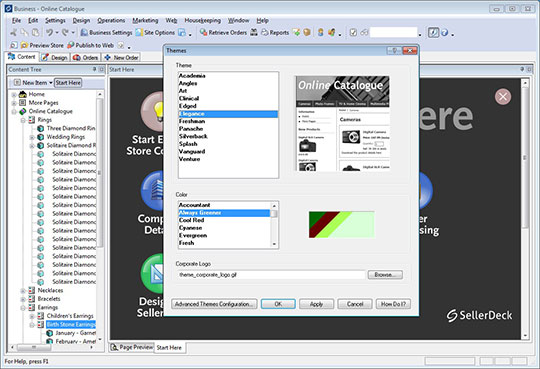Viewport: 540px width, 369px height.
Task: Click the Copy icon in toolbar
Action: 24,33
